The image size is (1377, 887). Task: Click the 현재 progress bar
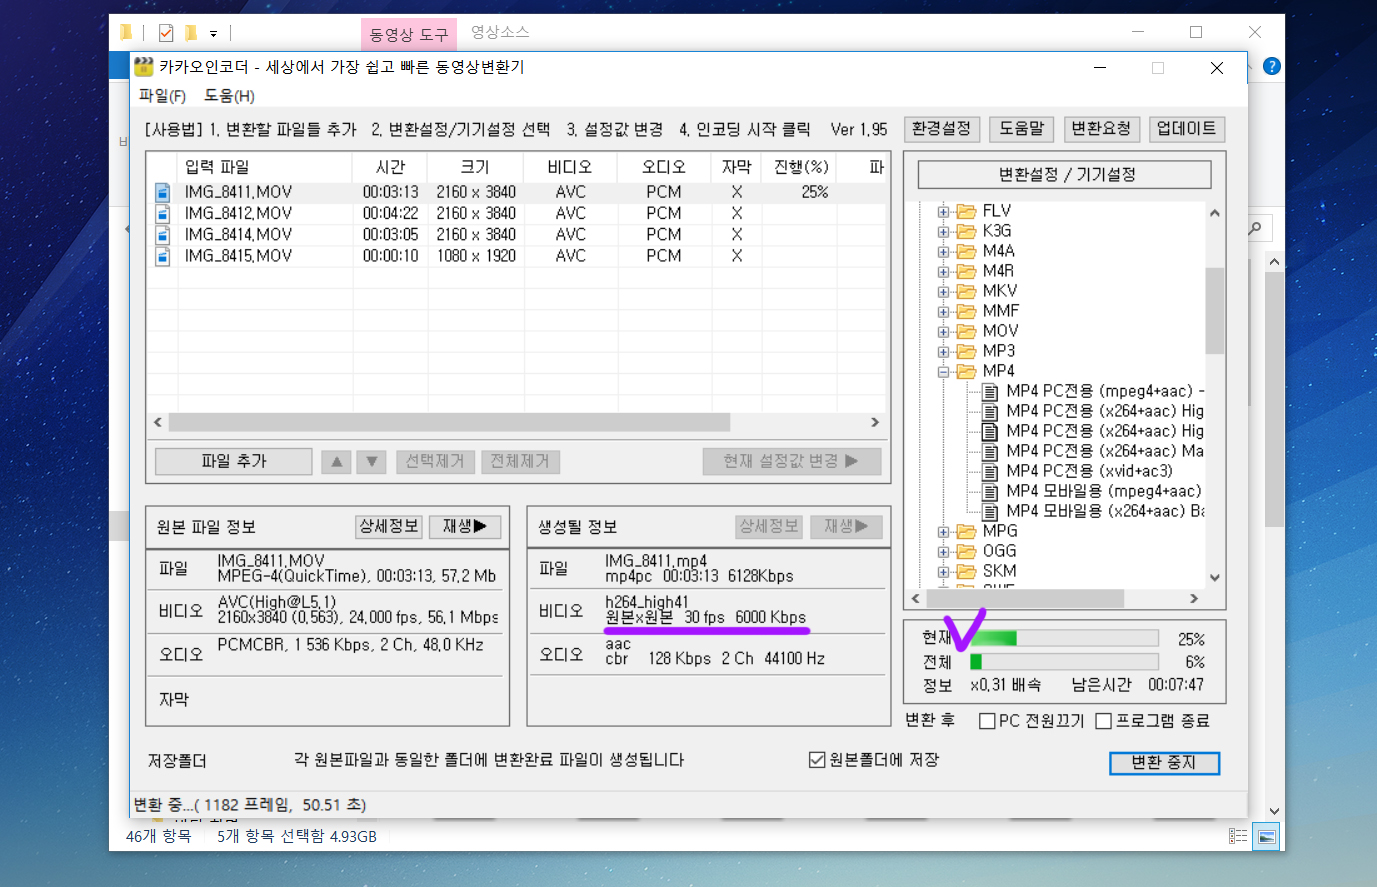coord(1064,638)
